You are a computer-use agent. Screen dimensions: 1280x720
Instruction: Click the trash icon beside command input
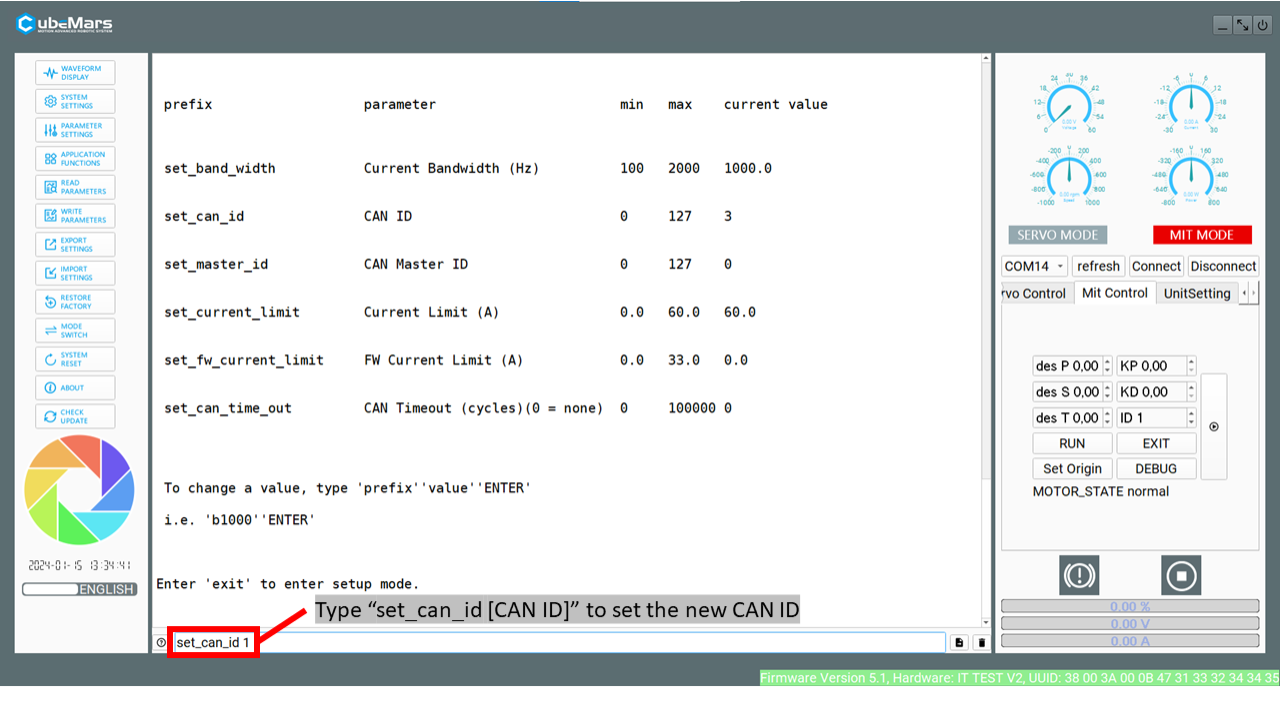click(981, 643)
